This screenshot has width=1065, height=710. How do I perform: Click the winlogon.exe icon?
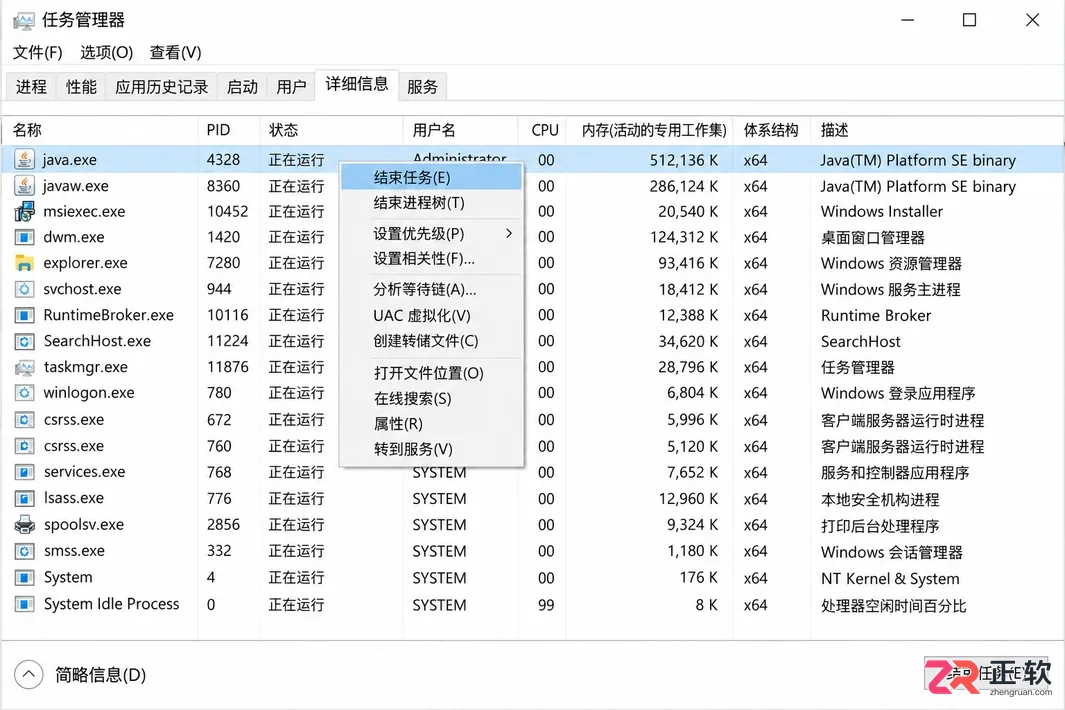[x=24, y=393]
